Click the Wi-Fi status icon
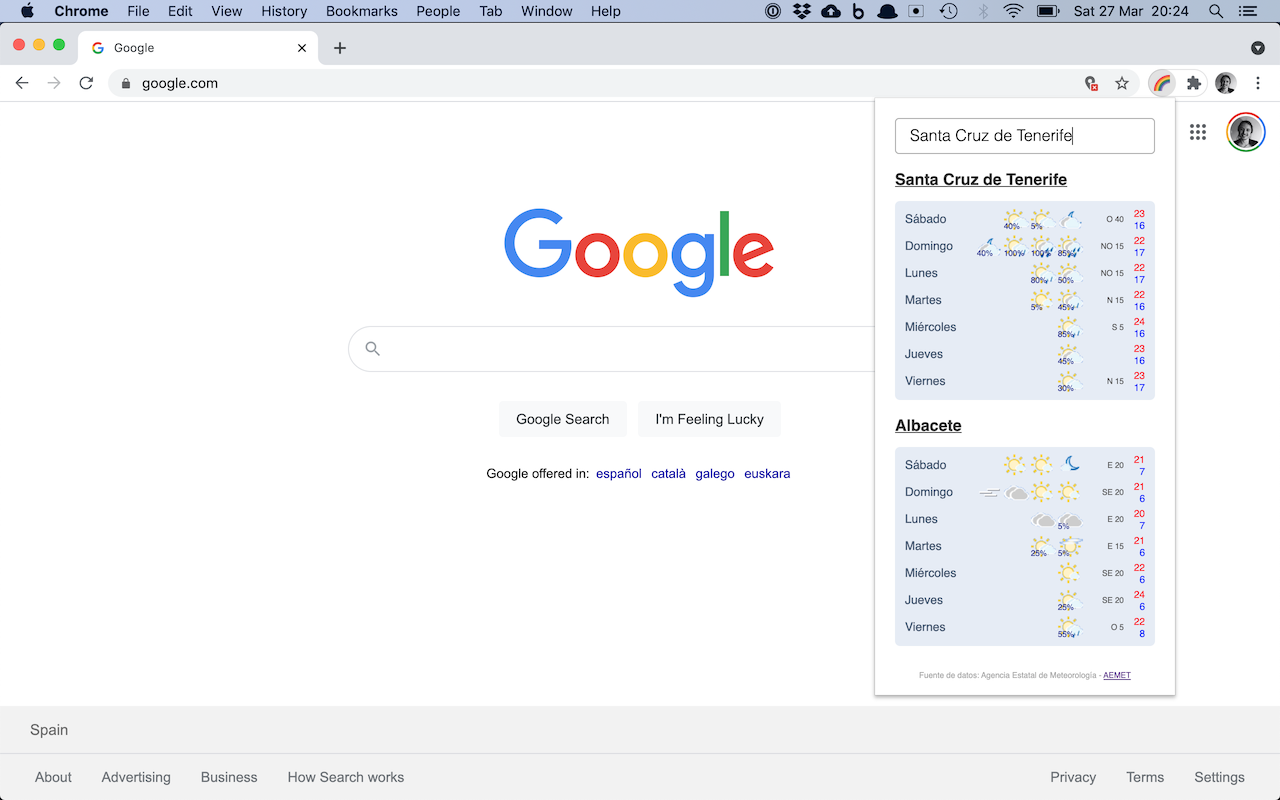Viewport: 1280px width, 800px height. 1014,11
